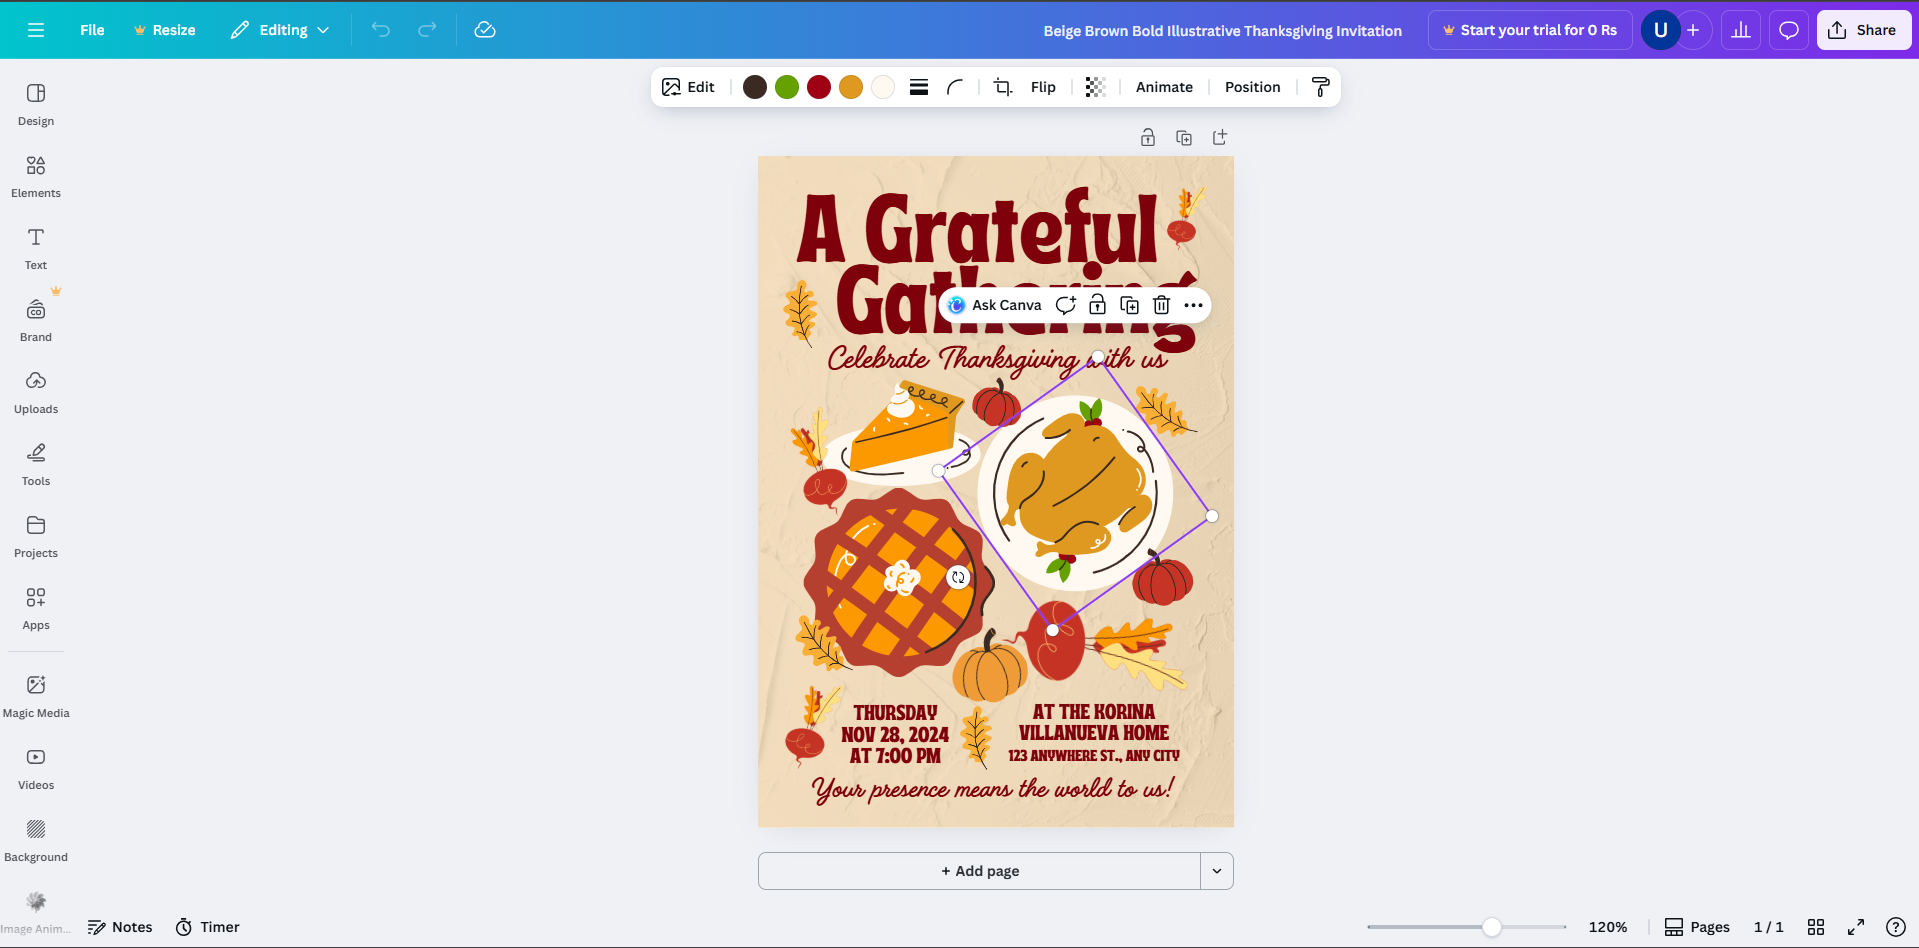Image resolution: width=1919 pixels, height=948 pixels.
Task: Open the Resize menu
Action: click(x=164, y=30)
